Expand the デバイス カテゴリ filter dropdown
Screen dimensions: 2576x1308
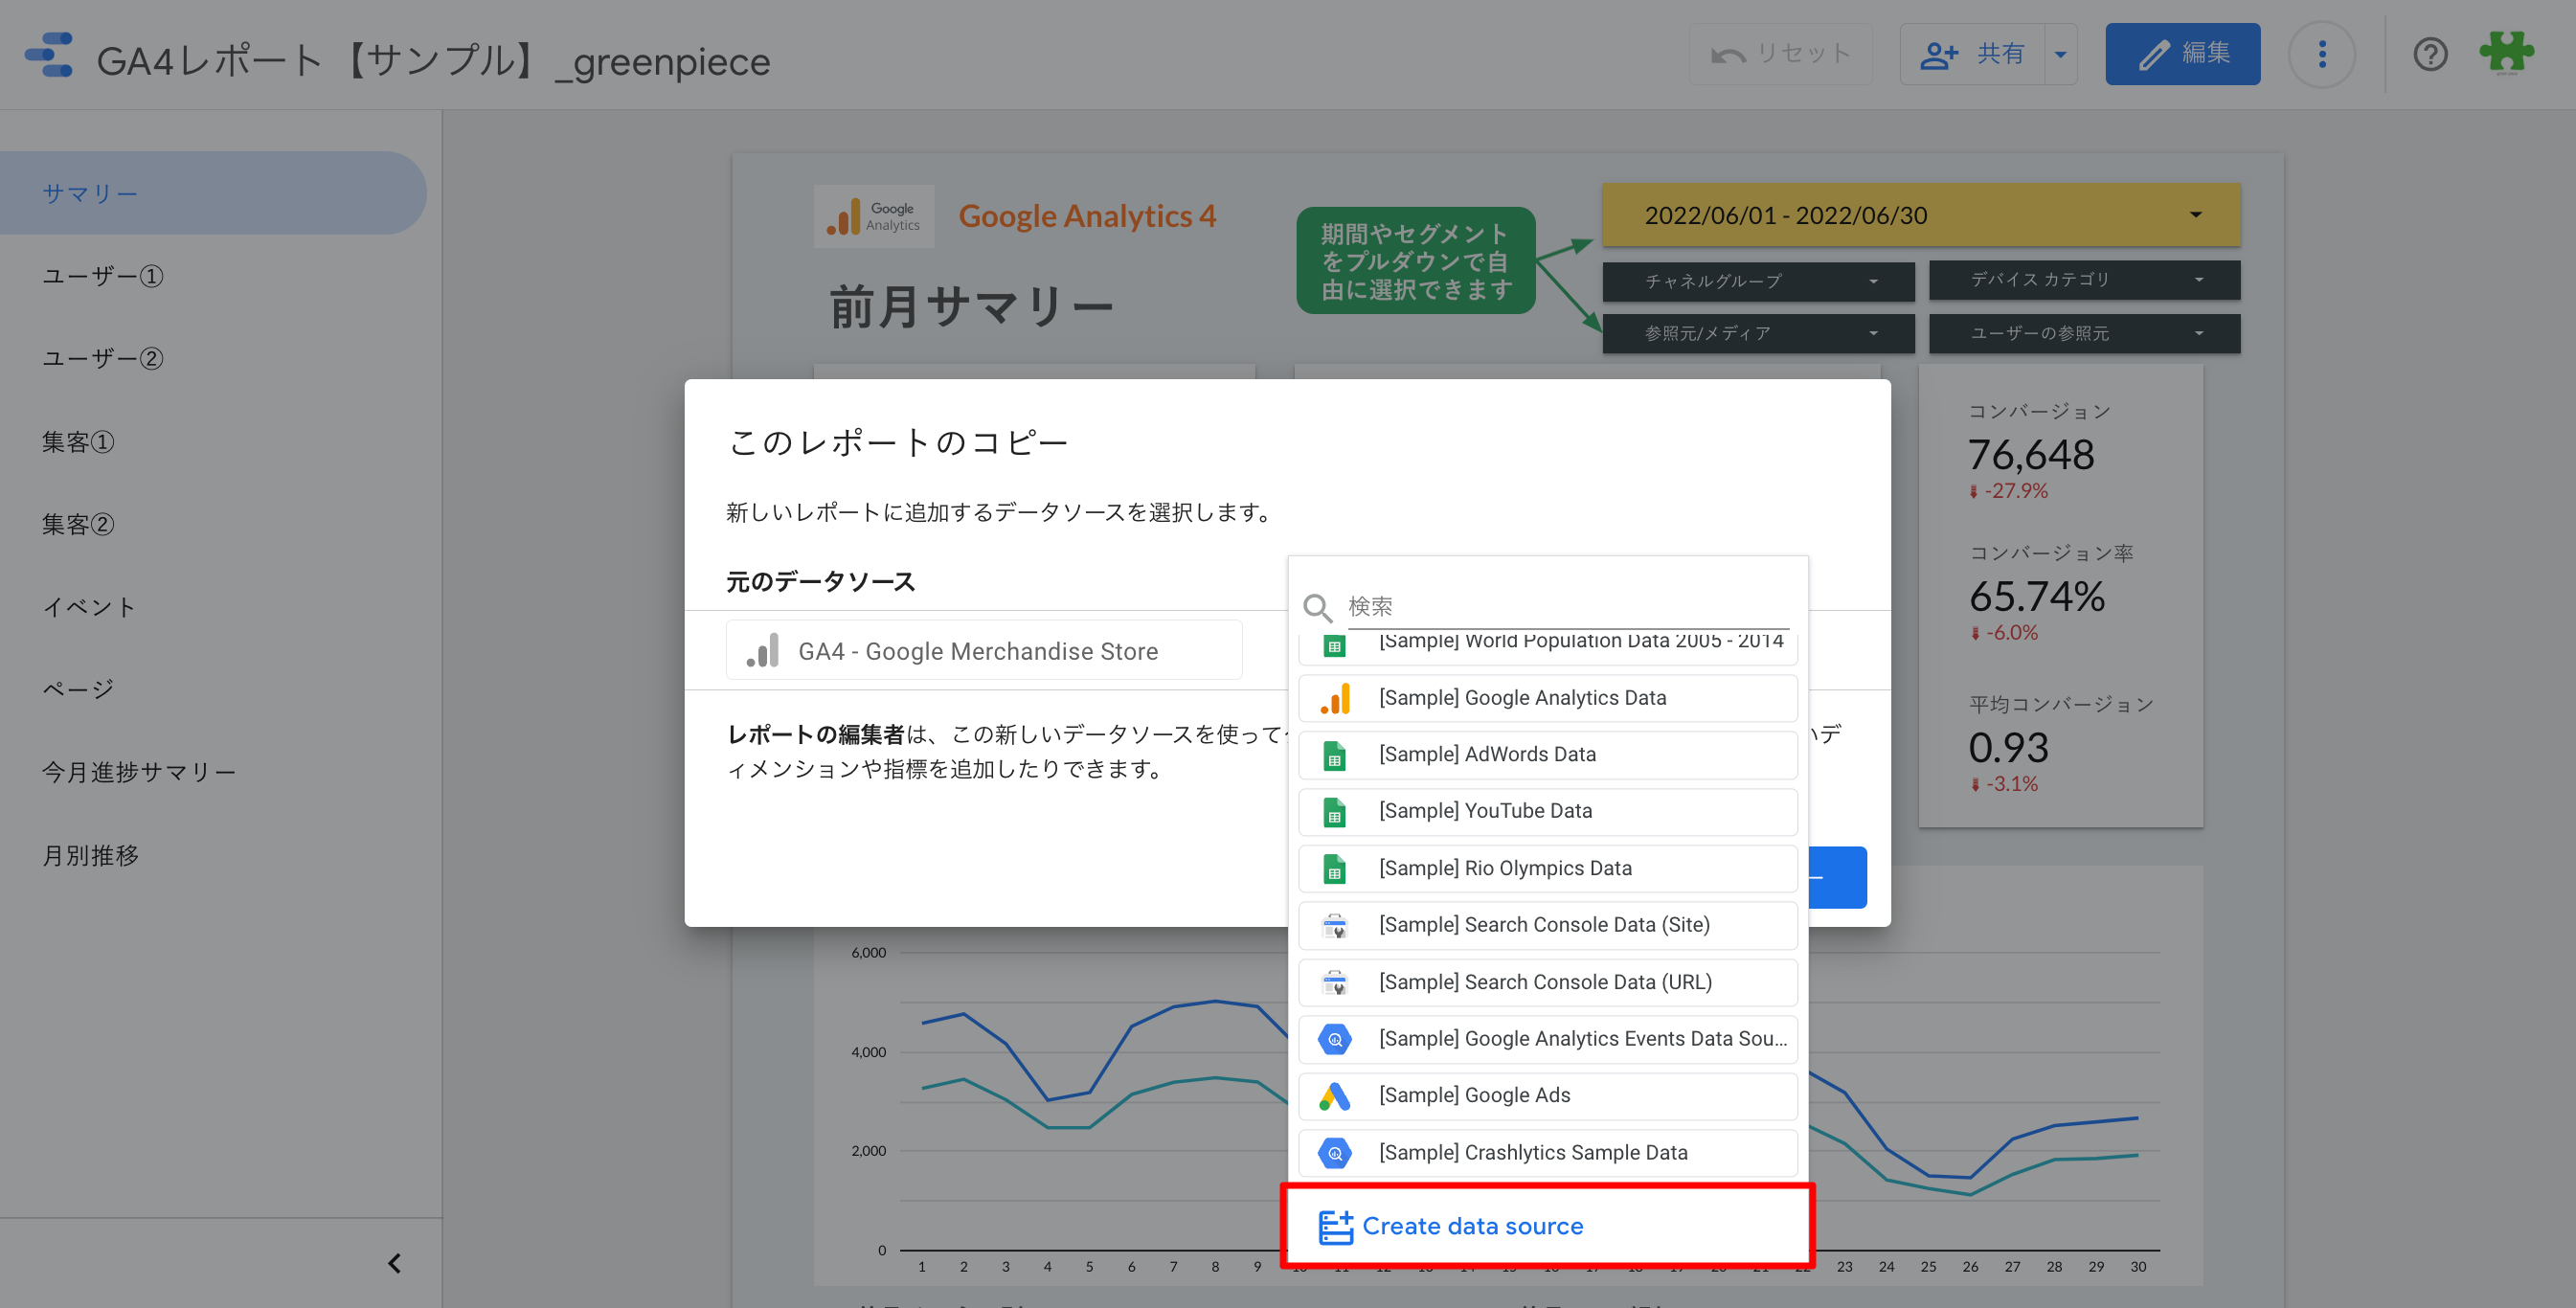2084,280
